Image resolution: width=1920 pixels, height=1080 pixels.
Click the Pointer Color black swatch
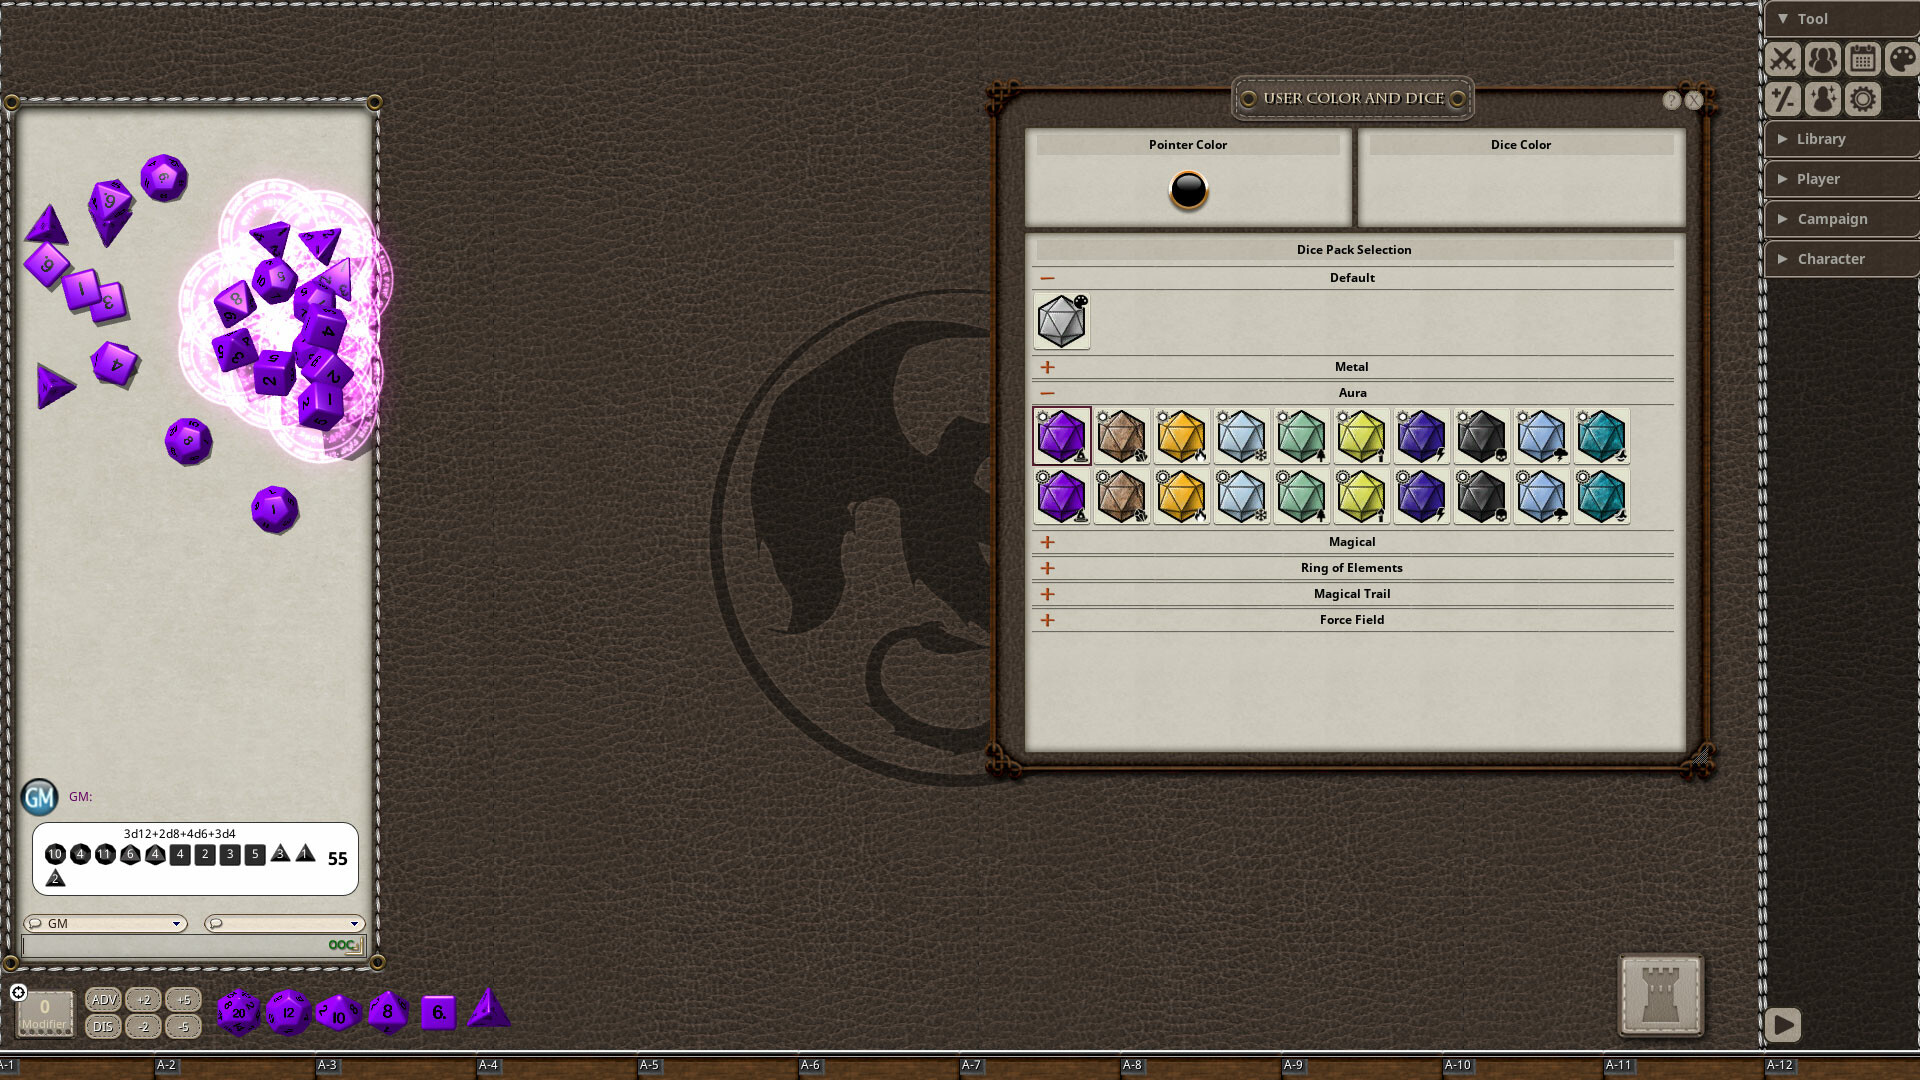1187,189
